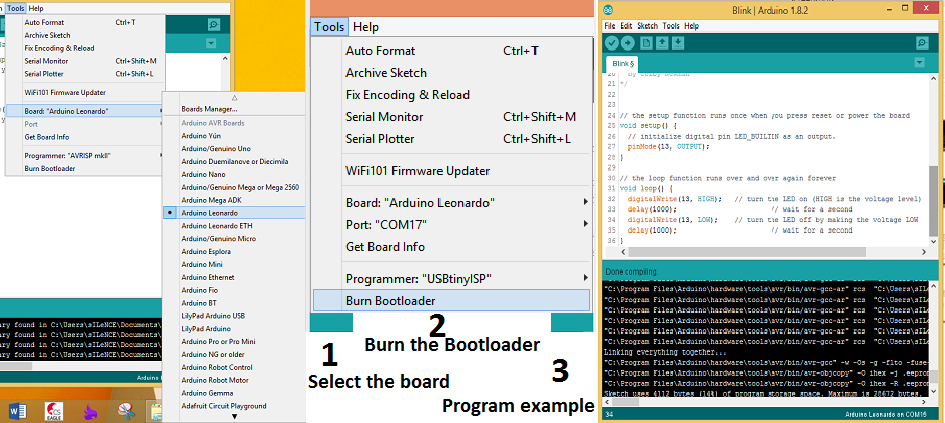
Task: Open File menu in Blink window
Action: coord(609,26)
